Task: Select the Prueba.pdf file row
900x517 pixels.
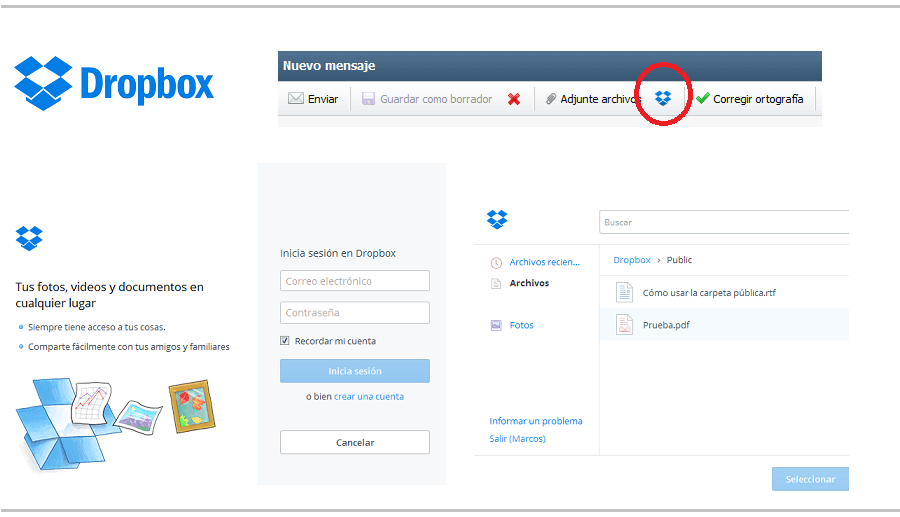Action: pyautogui.click(x=724, y=325)
